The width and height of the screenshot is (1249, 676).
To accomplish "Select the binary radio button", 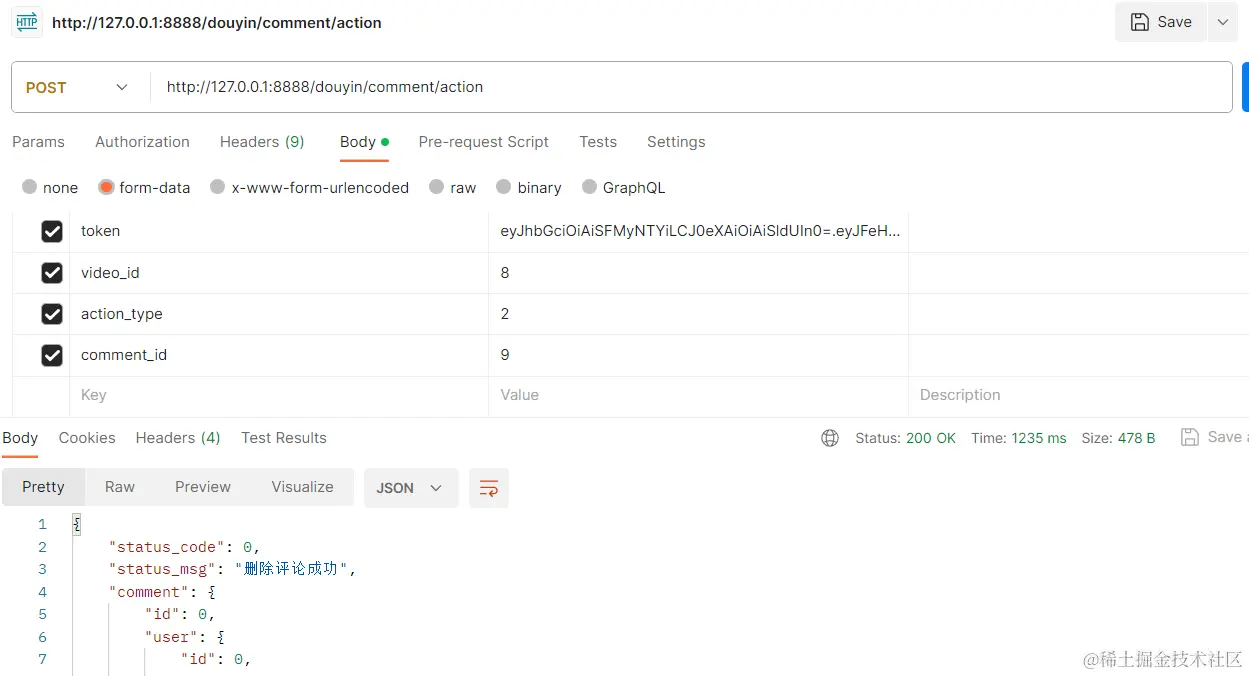I will pos(504,187).
